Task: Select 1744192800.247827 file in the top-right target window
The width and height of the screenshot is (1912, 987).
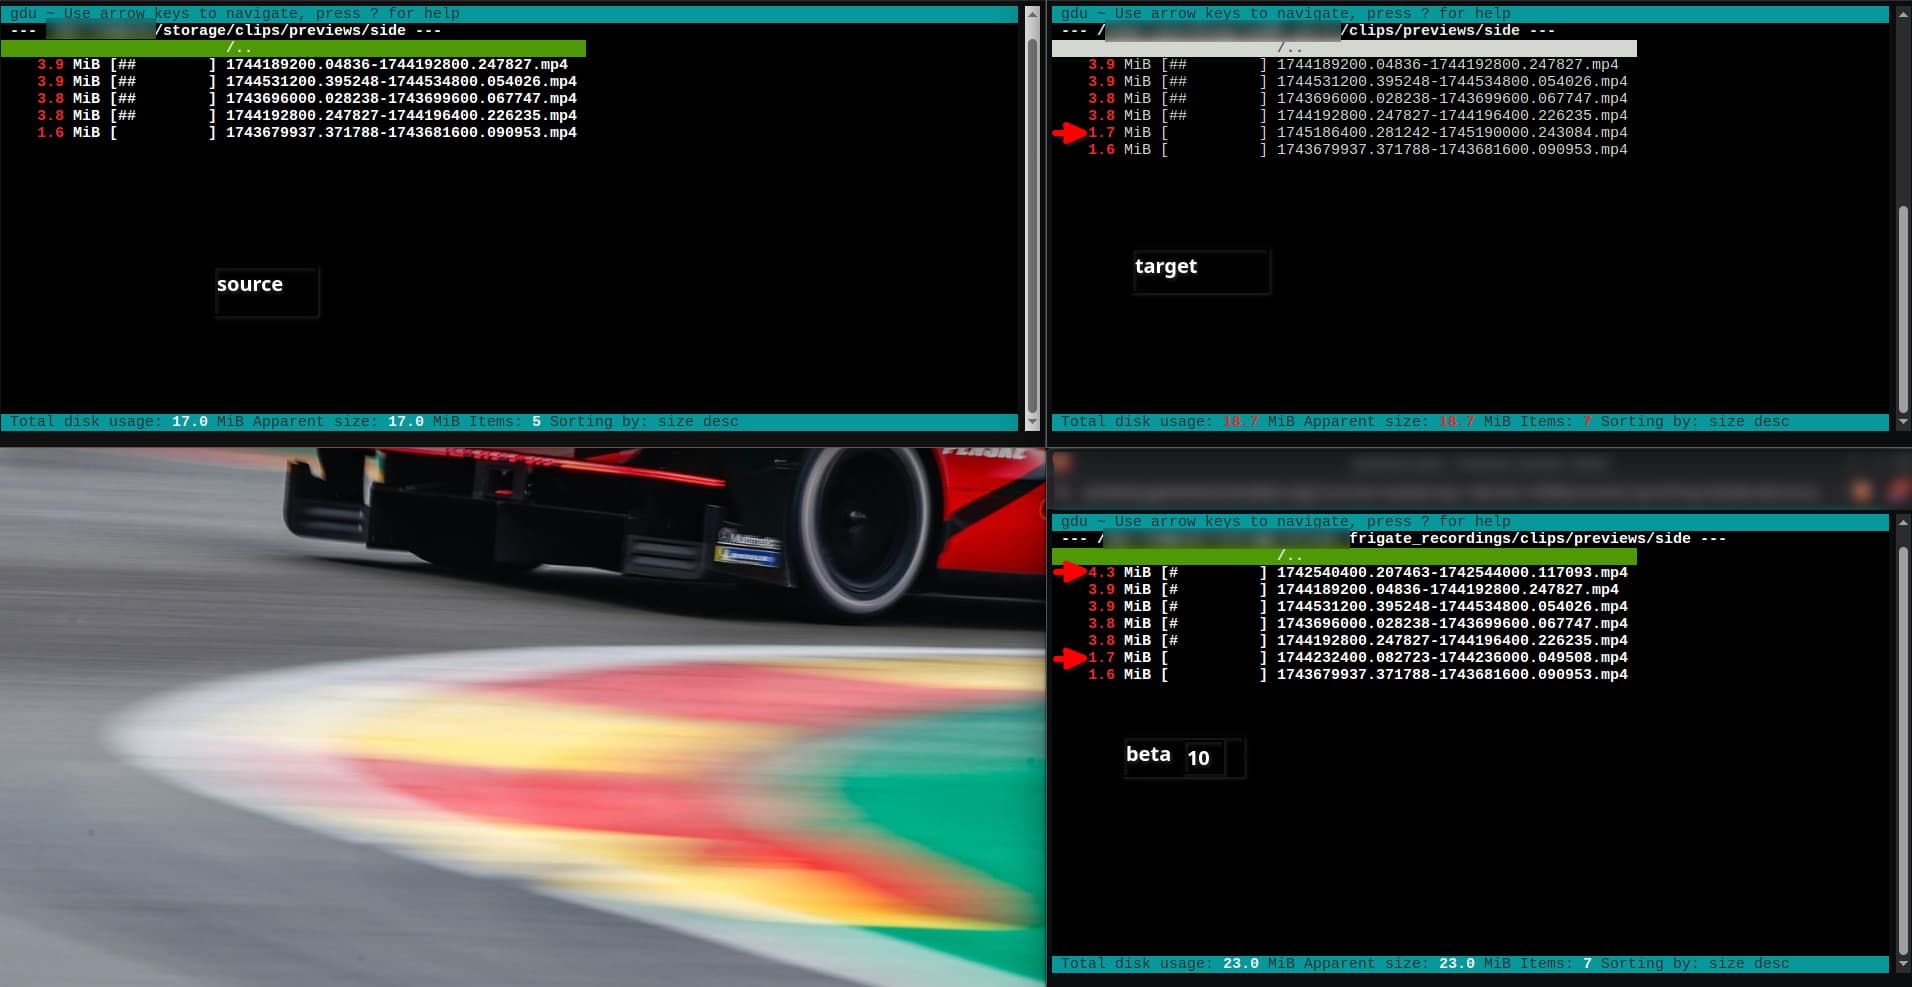Action: 1357,115
